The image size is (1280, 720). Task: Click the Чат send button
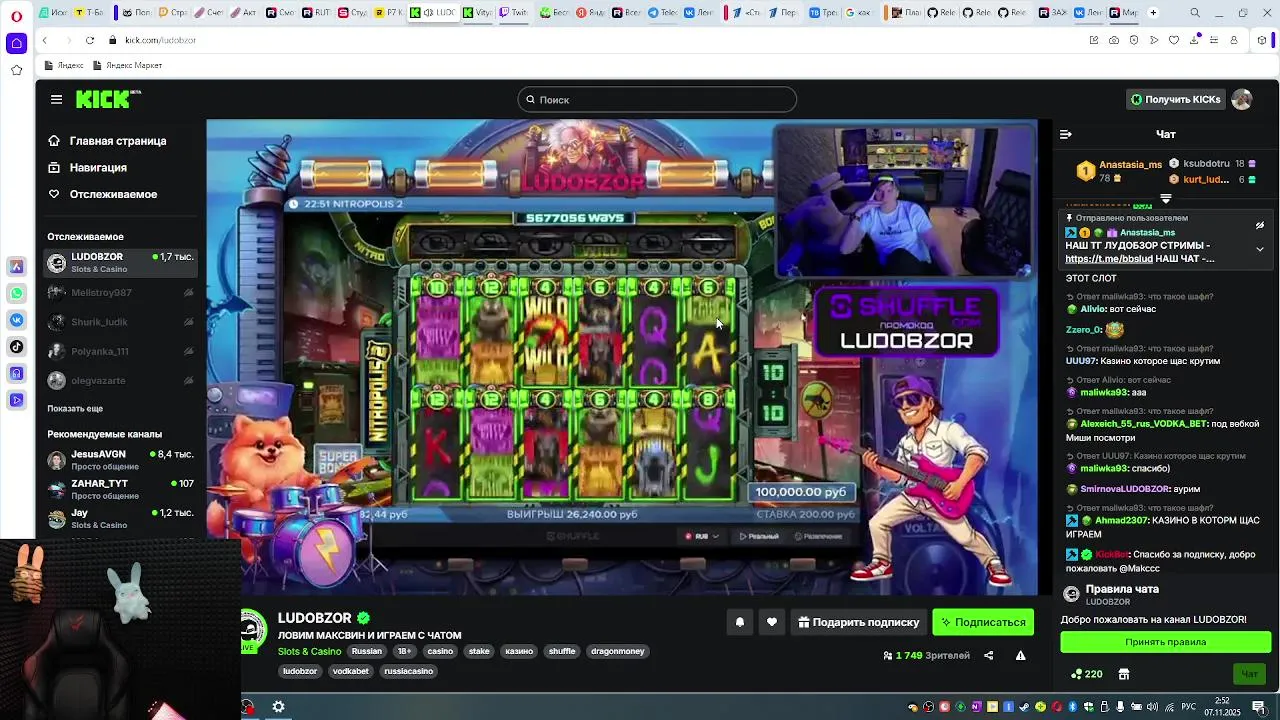[1250, 674]
